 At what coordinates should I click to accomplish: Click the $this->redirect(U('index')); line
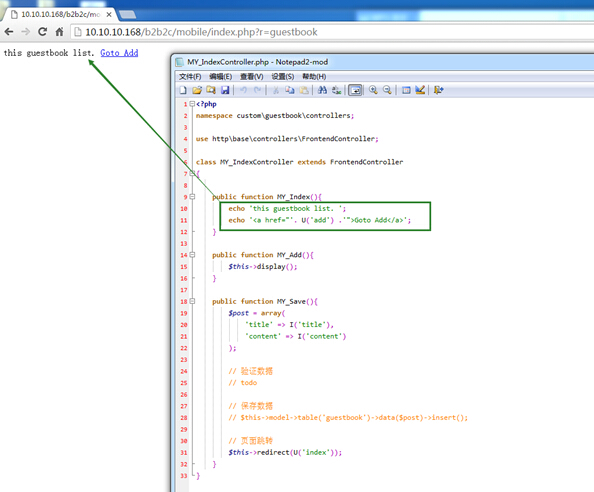click(285, 452)
